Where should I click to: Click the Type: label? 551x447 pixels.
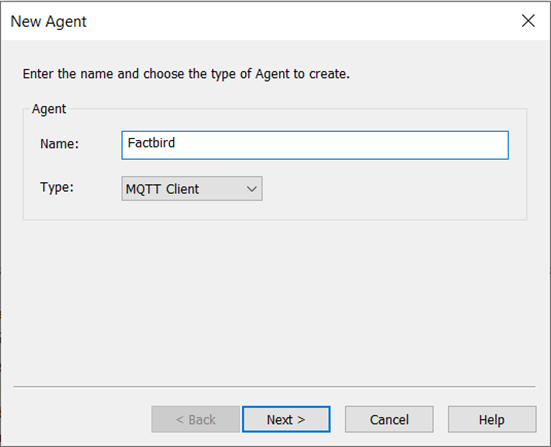pos(57,187)
